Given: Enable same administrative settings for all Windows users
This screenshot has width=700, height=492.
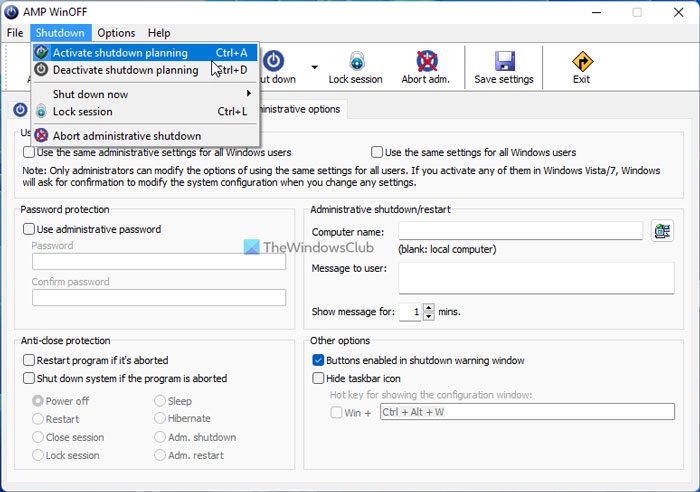Looking at the screenshot, I should [29, 152].
